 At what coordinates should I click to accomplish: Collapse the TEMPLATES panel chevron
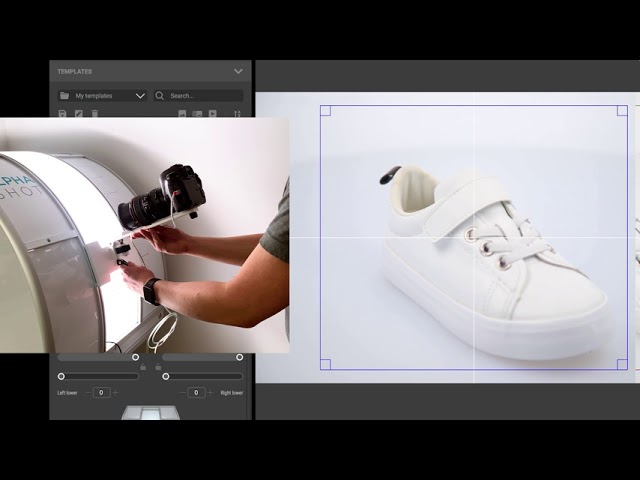[x=238, y=71]
